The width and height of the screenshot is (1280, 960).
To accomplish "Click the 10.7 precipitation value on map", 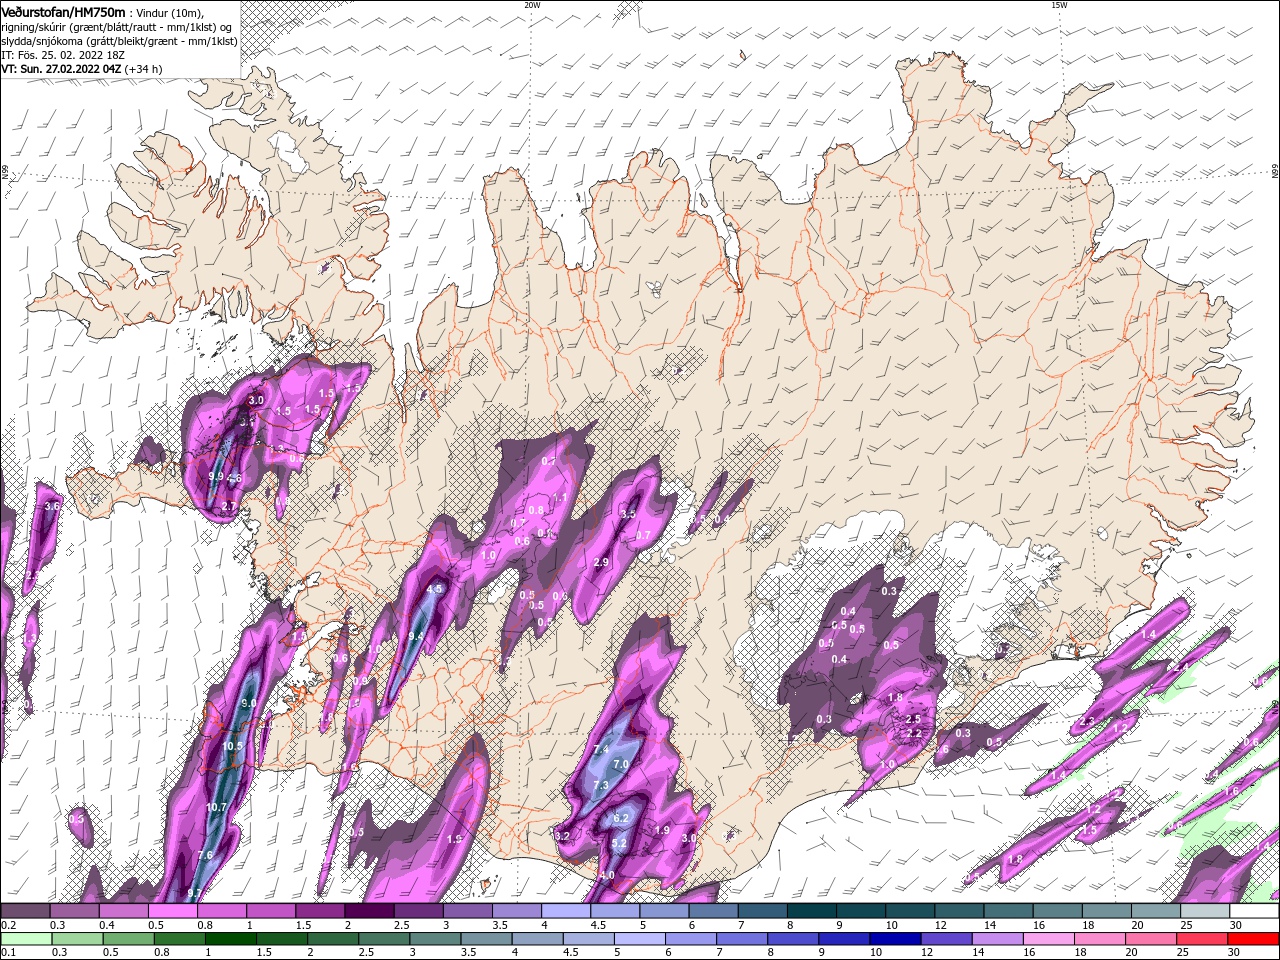I will (x=217, y=807).
